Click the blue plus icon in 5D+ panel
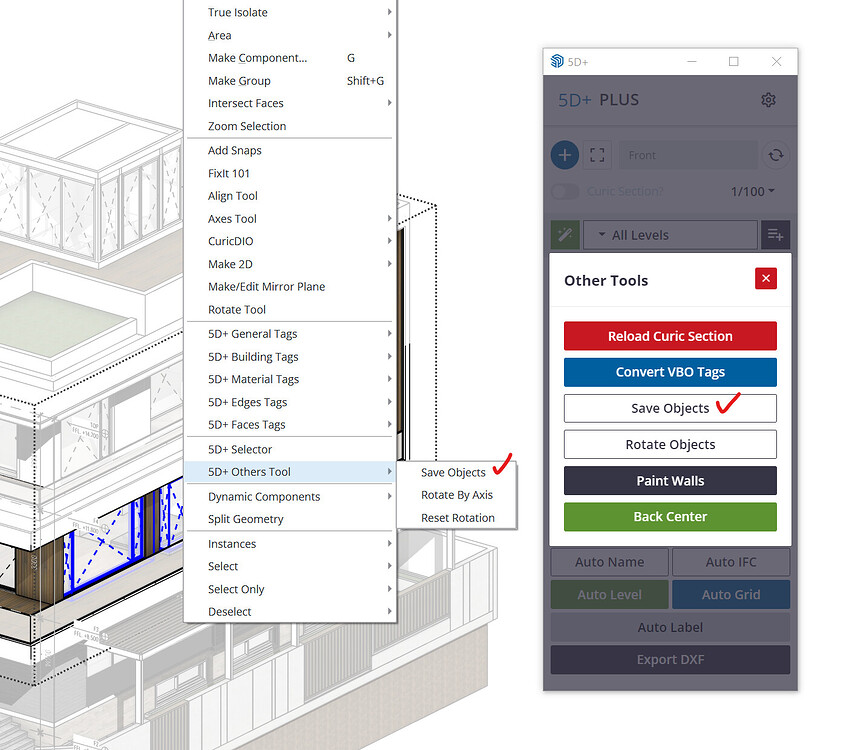This screenshot has height=750, width=852. click(x=564, y=155)
